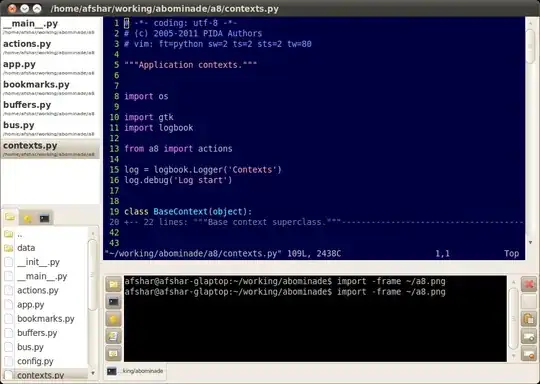
Task: Open buffers.py in the file browser list
Action: click(x=45, y=333)
